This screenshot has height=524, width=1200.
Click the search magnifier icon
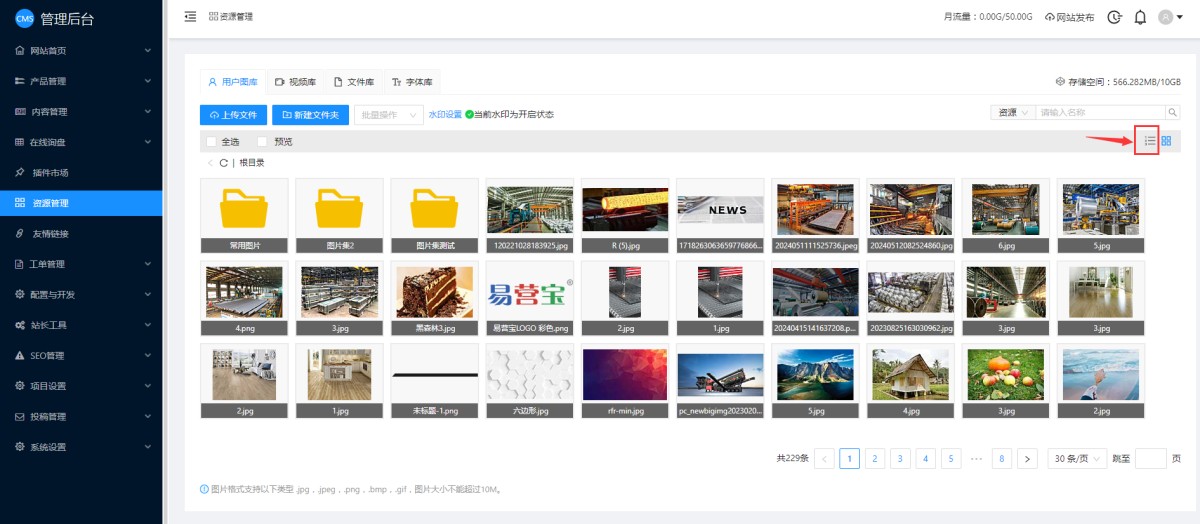[1173, 113]
